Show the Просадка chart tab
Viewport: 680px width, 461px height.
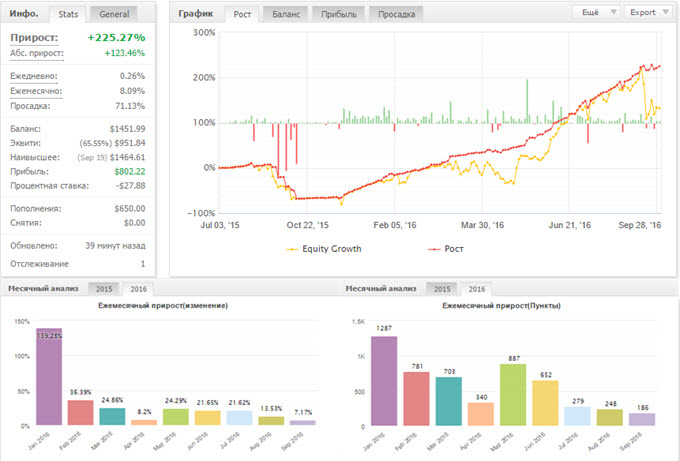[396, 14]
